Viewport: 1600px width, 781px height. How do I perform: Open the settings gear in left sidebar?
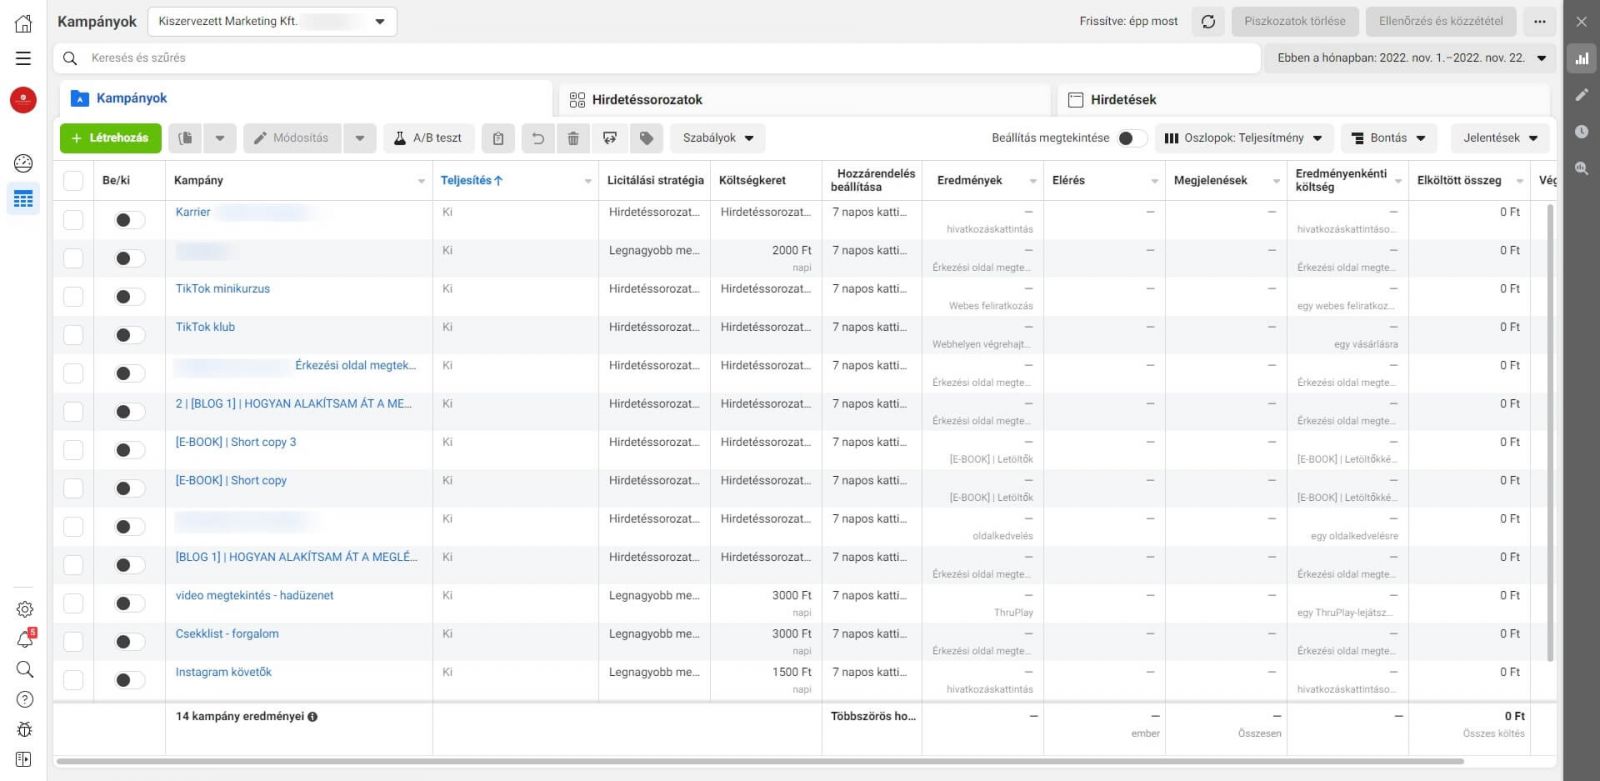click(24, 609)
